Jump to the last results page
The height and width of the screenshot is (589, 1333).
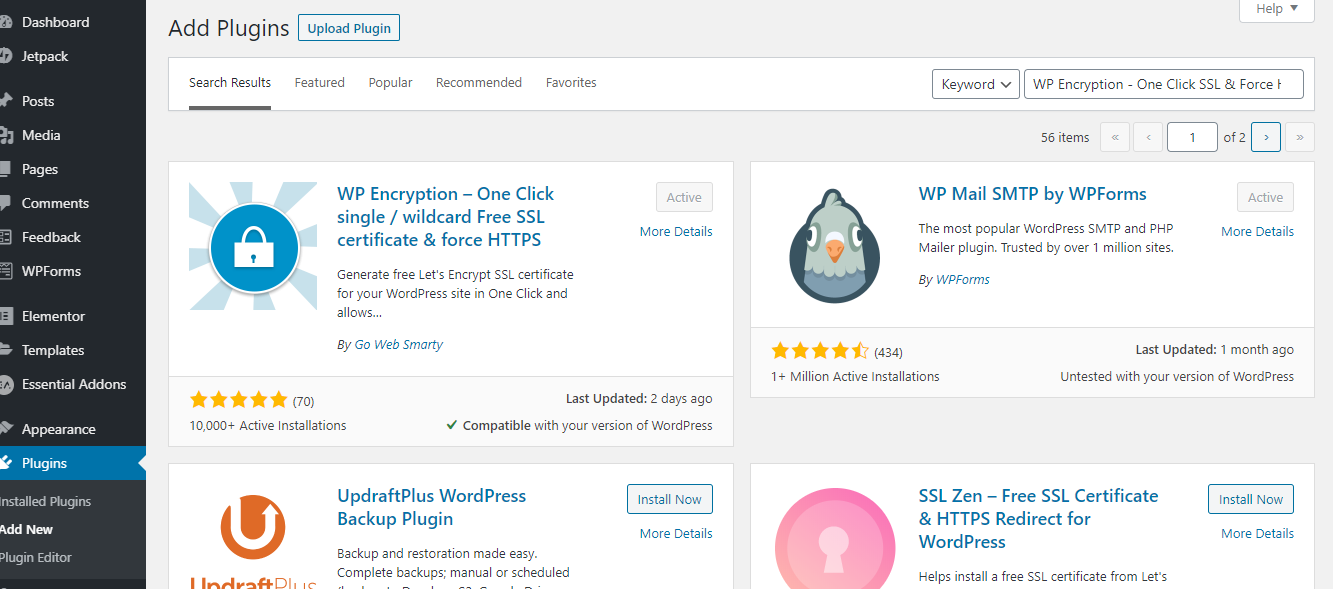tap(1300, 137)
